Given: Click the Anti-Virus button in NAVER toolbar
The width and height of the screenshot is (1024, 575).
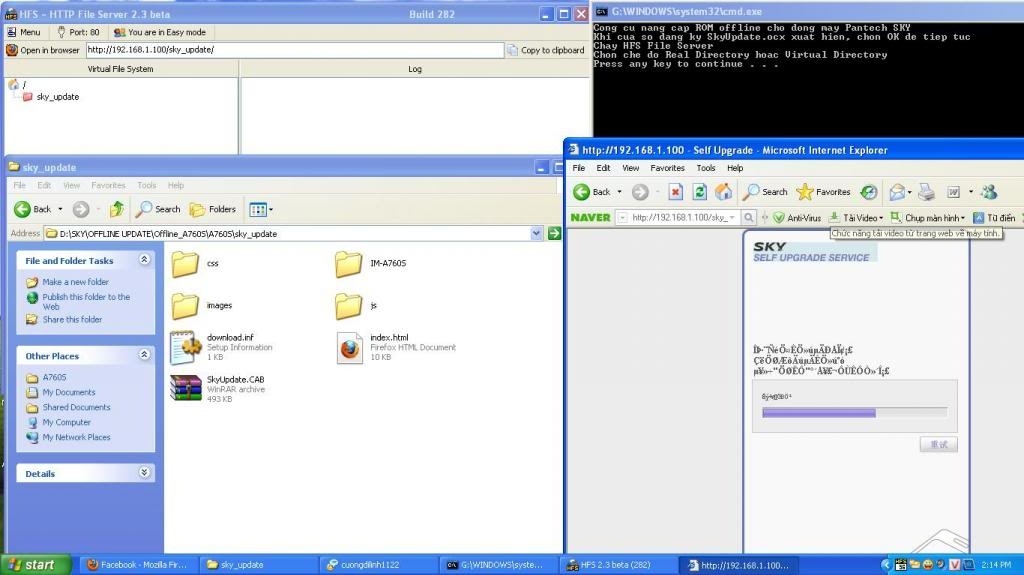Looking at the screenshot, I should [797, 218].
